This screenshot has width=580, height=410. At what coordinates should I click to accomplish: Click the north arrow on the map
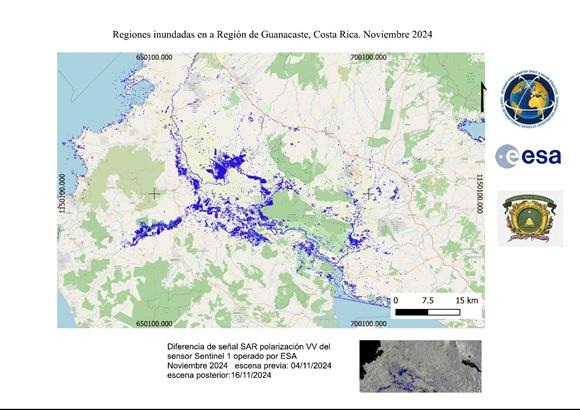(x=483, y=97)
